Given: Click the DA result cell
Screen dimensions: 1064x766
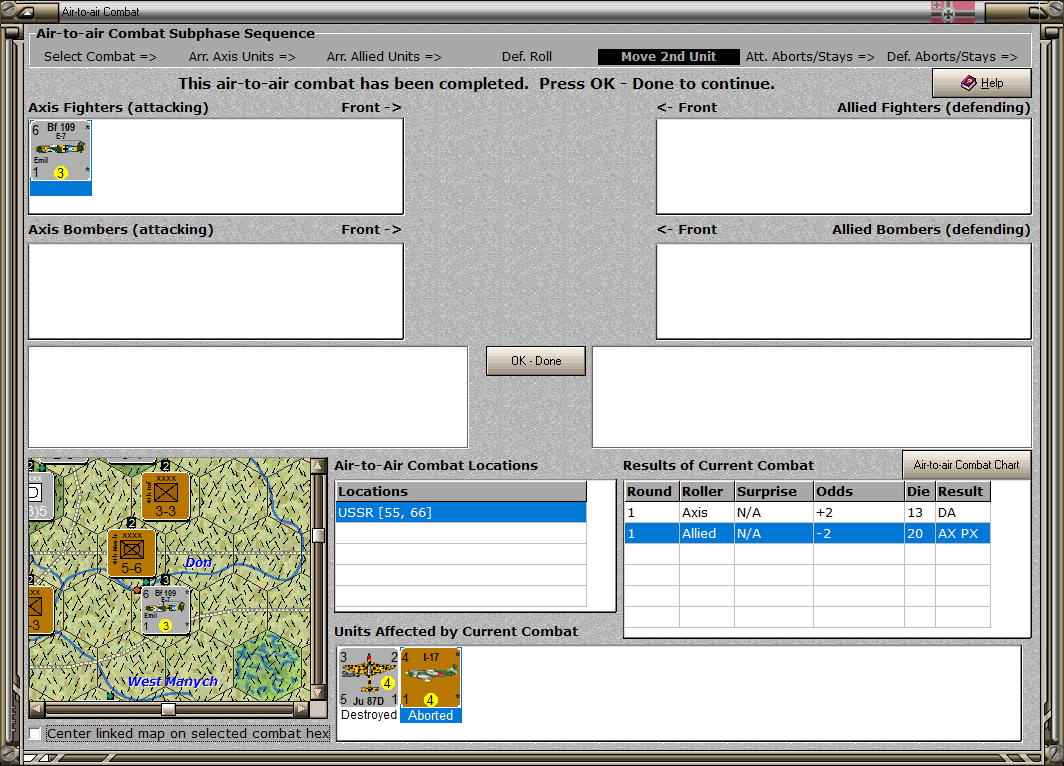Looking at the screenshot, I should point(962,512).
